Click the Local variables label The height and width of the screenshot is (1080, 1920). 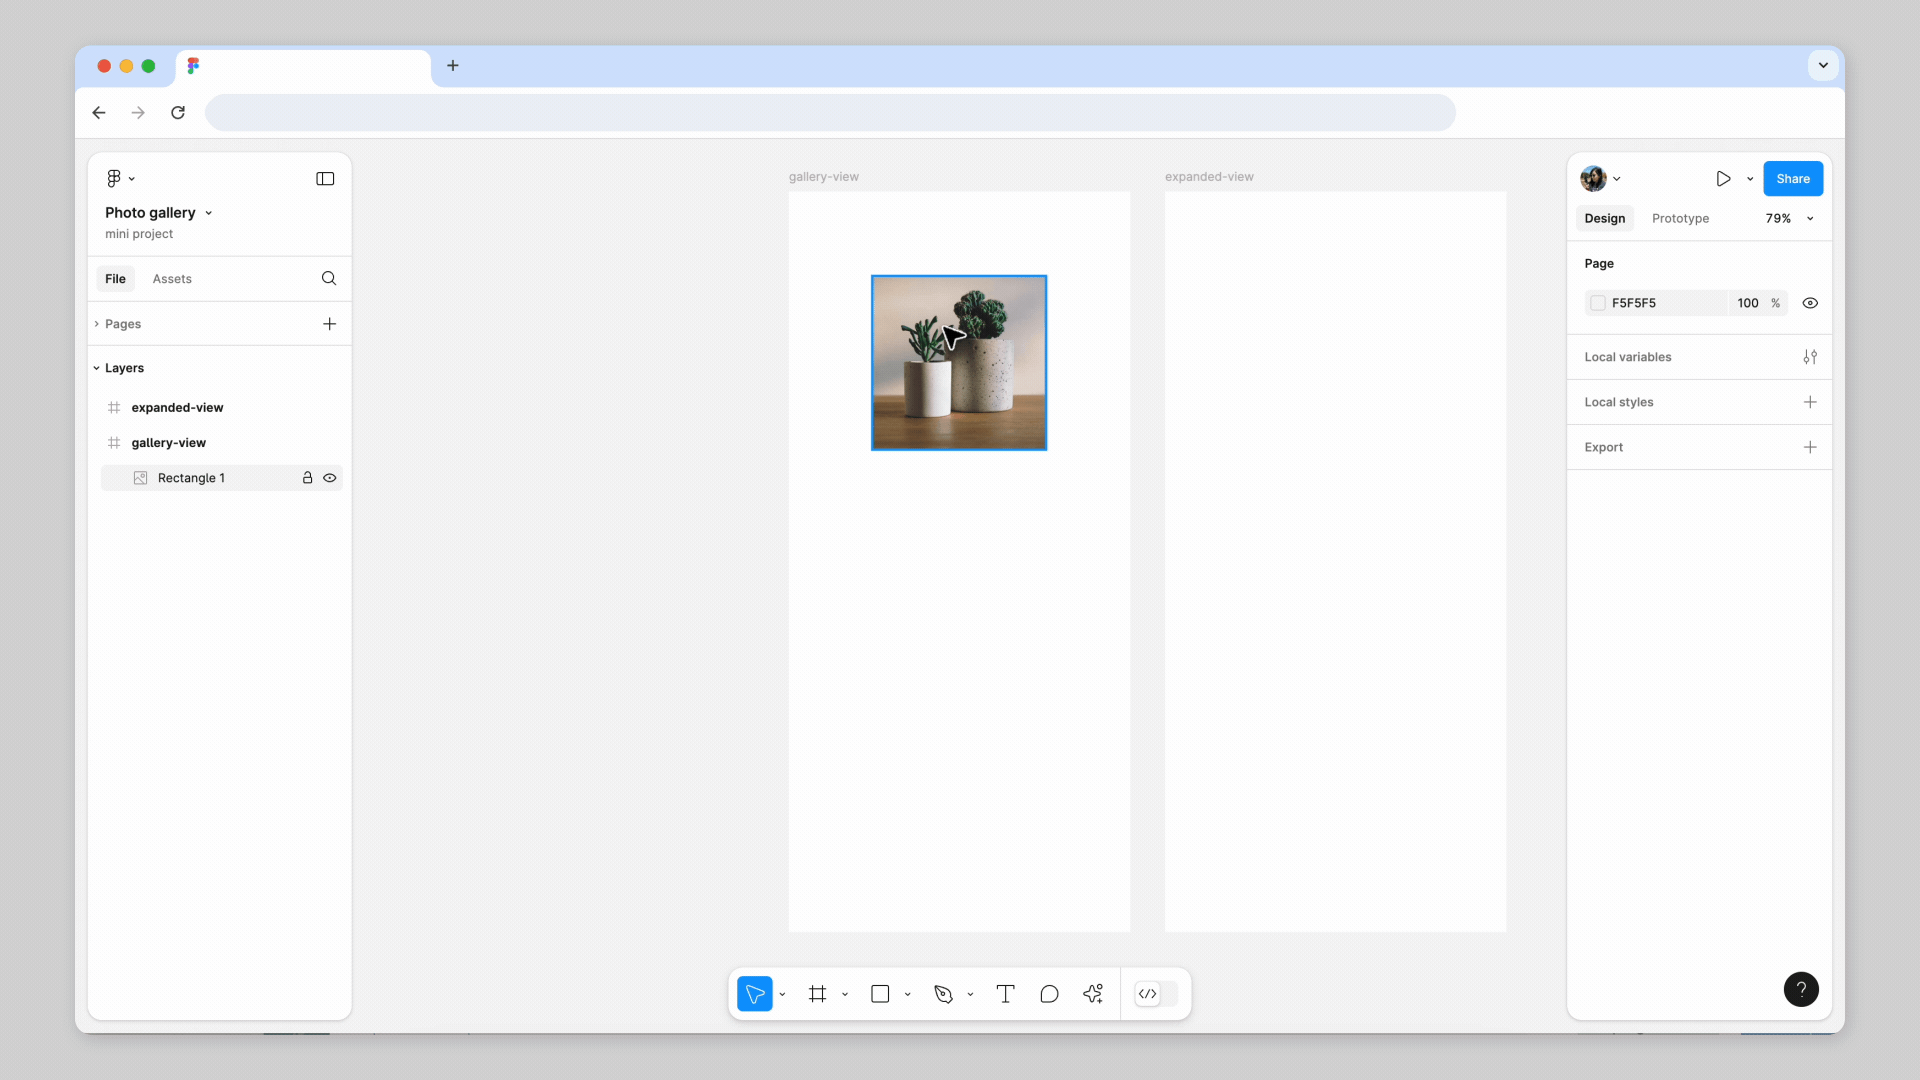[x=1628, y=357]
